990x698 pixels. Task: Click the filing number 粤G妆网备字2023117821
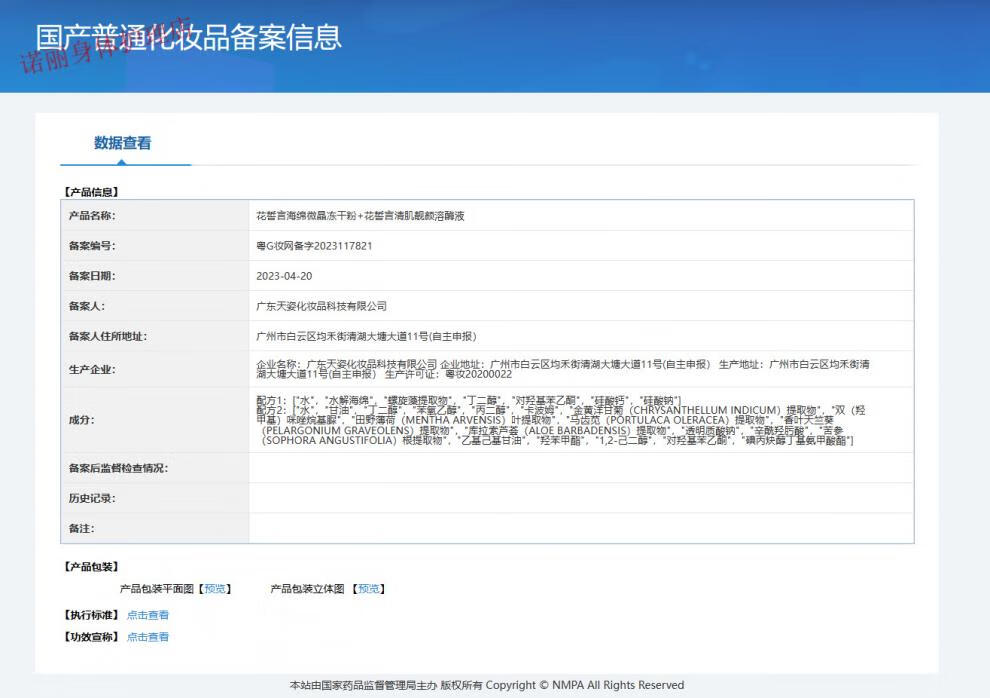click(314, 246)
